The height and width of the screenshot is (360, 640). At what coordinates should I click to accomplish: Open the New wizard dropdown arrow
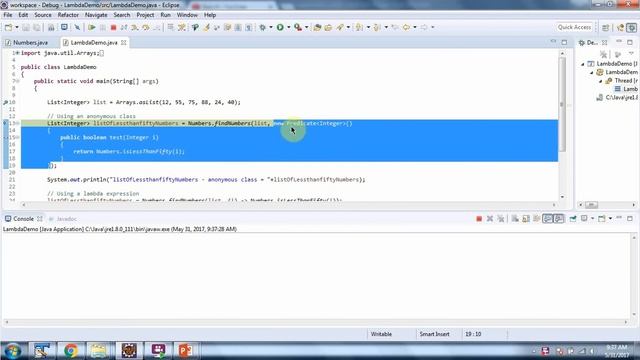17,27
